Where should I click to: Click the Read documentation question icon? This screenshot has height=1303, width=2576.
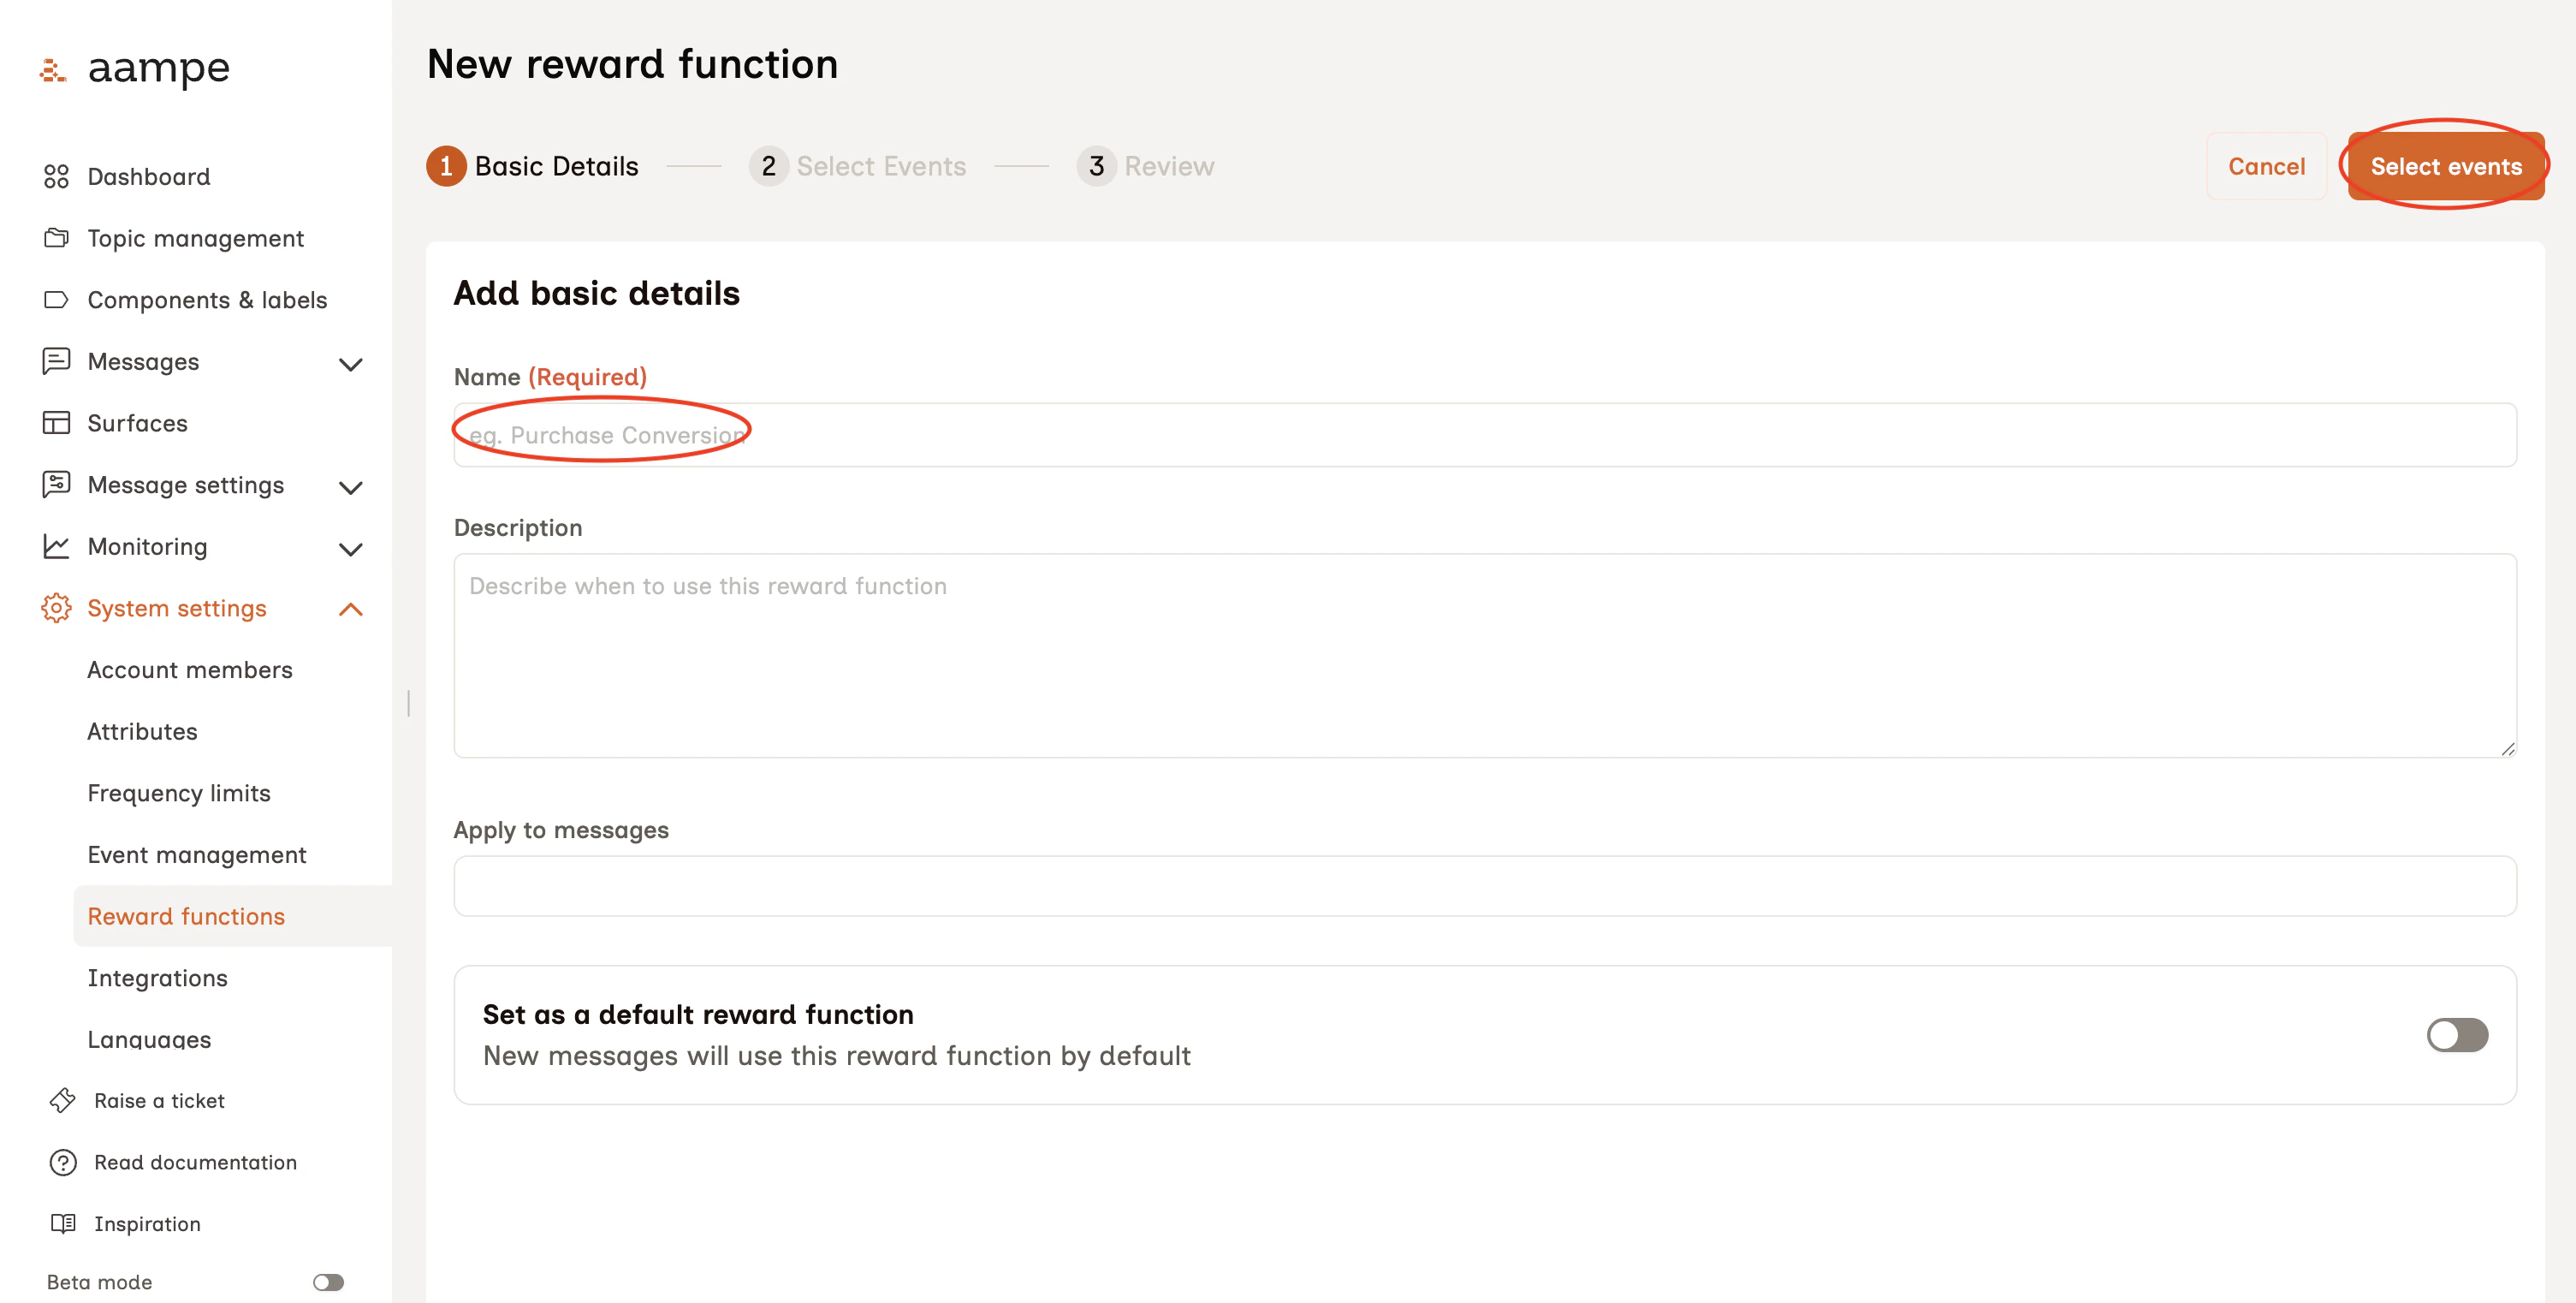click(63, 1162)
